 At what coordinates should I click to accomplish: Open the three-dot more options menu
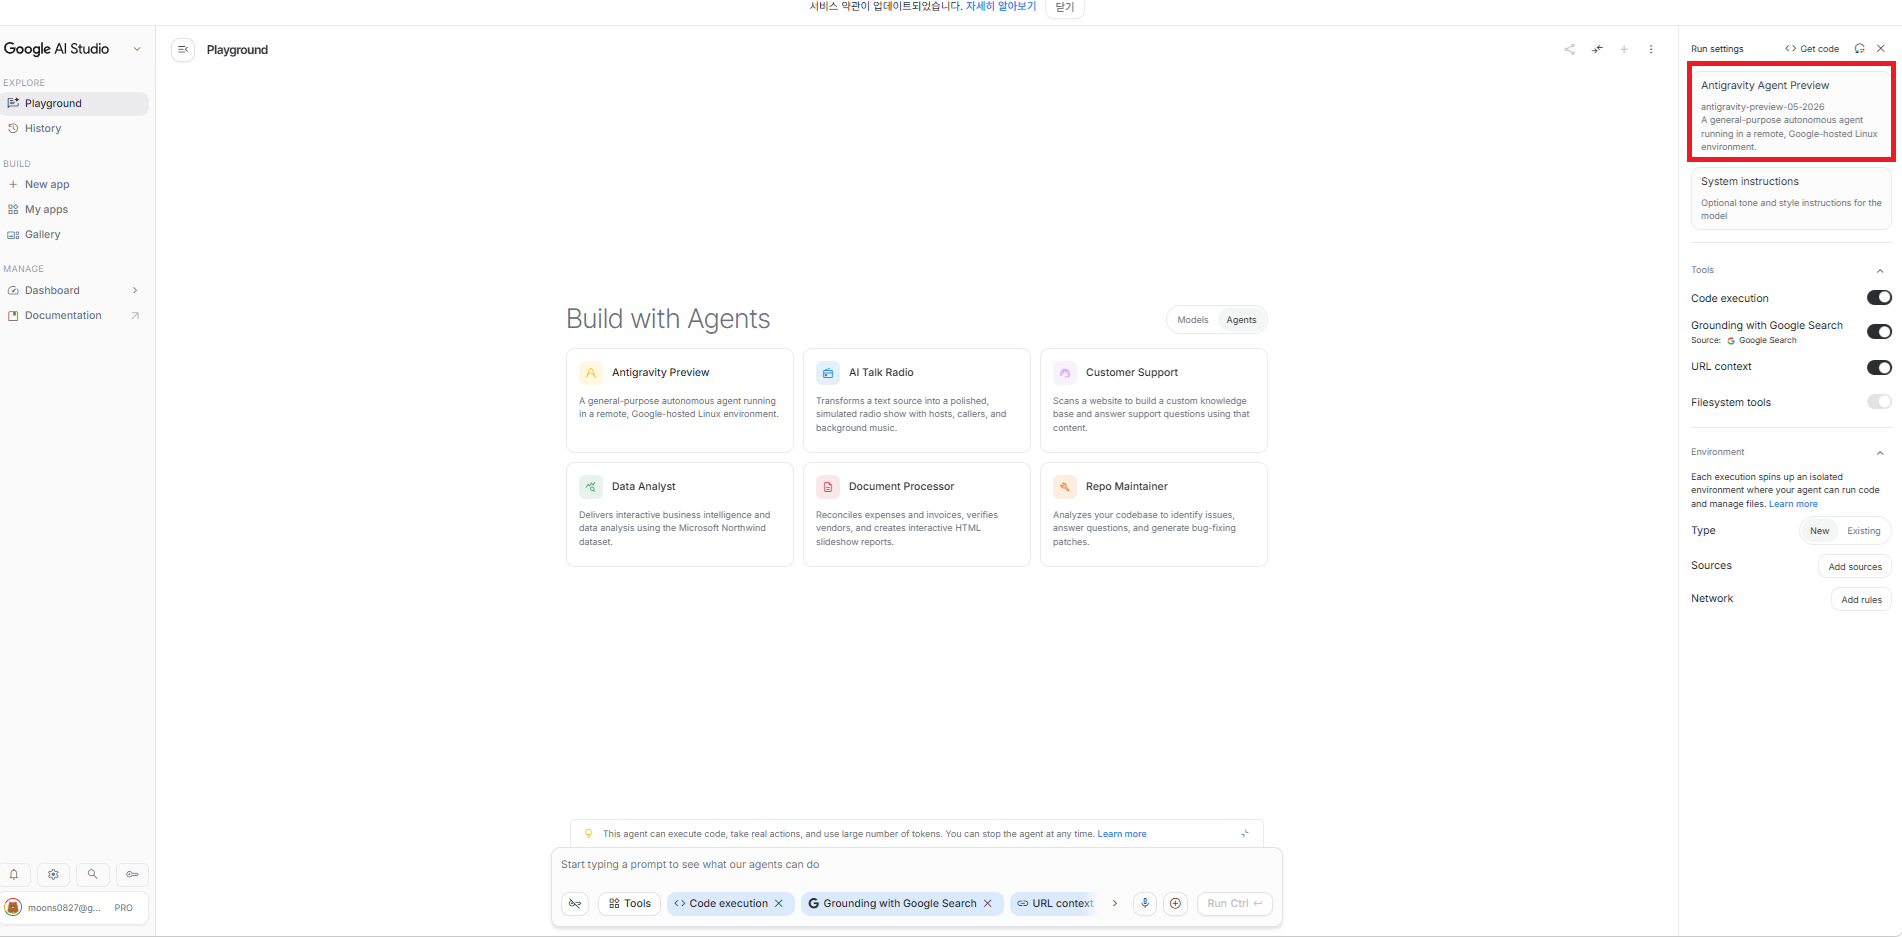pos(1651,49)
